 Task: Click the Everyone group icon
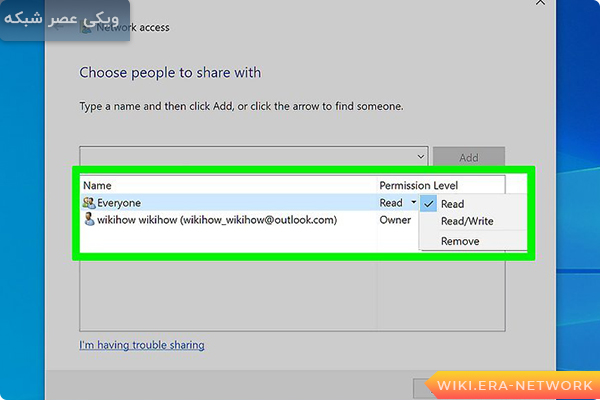coord(89,203)
